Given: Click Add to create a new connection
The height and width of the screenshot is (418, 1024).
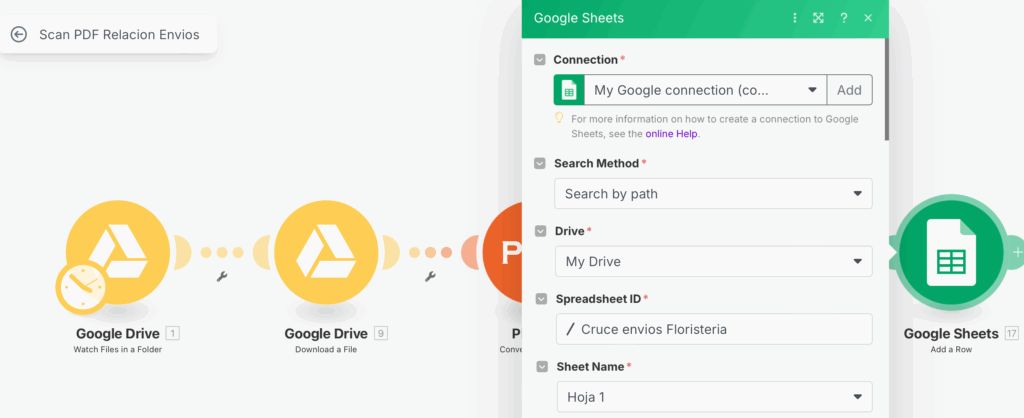Looking at the screenshot, I should [x=850, y=90].
